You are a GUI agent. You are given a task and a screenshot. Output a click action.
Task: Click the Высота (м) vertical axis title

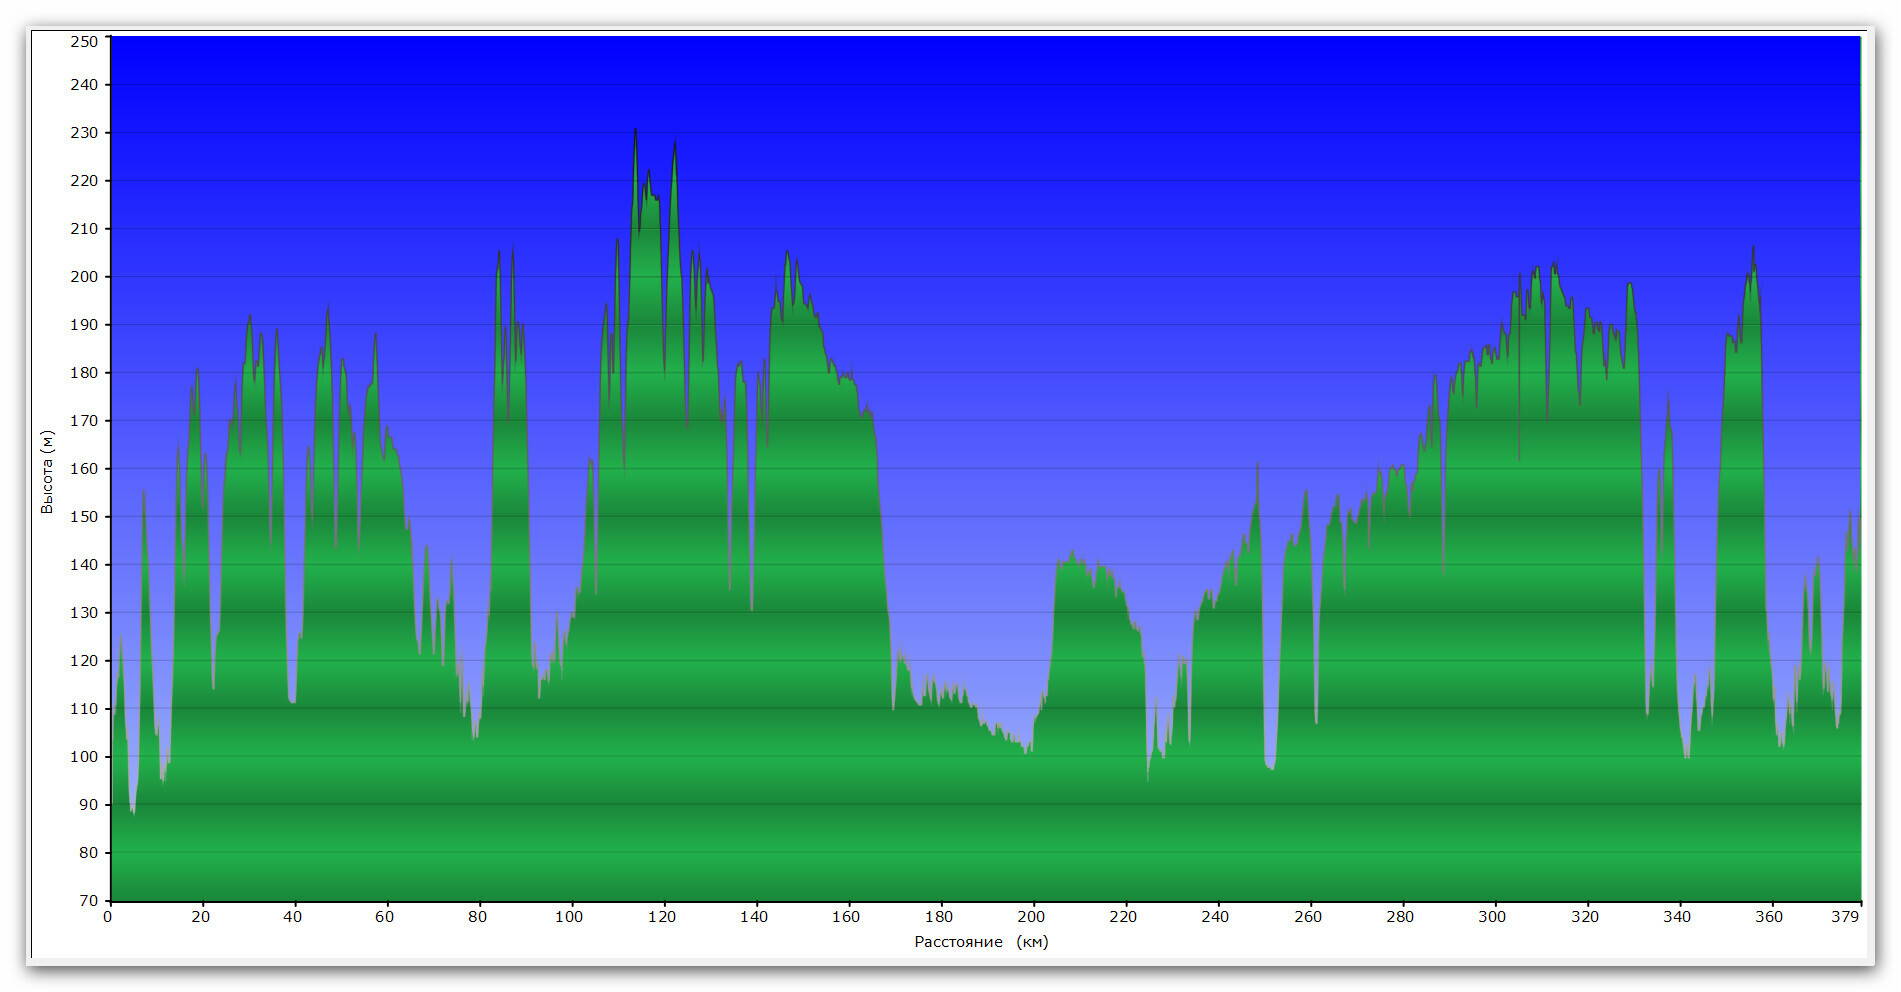pos(46,472)
